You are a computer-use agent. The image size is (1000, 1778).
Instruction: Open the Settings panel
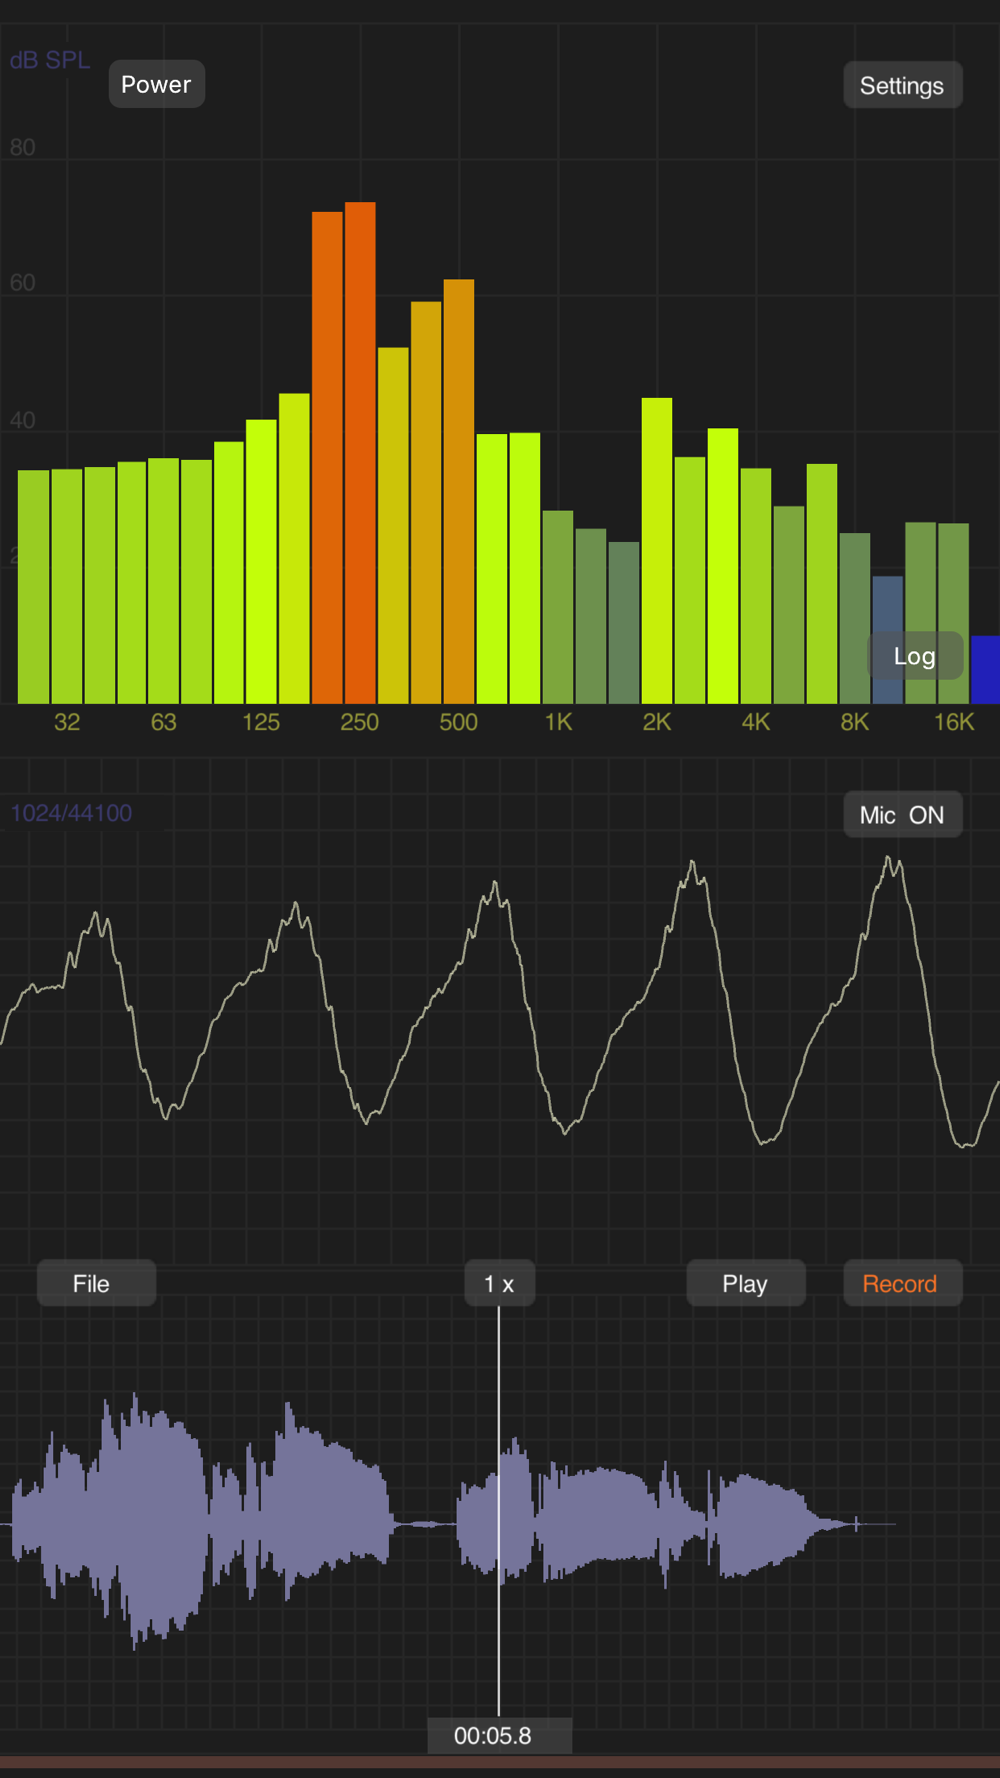click(902, 86)
